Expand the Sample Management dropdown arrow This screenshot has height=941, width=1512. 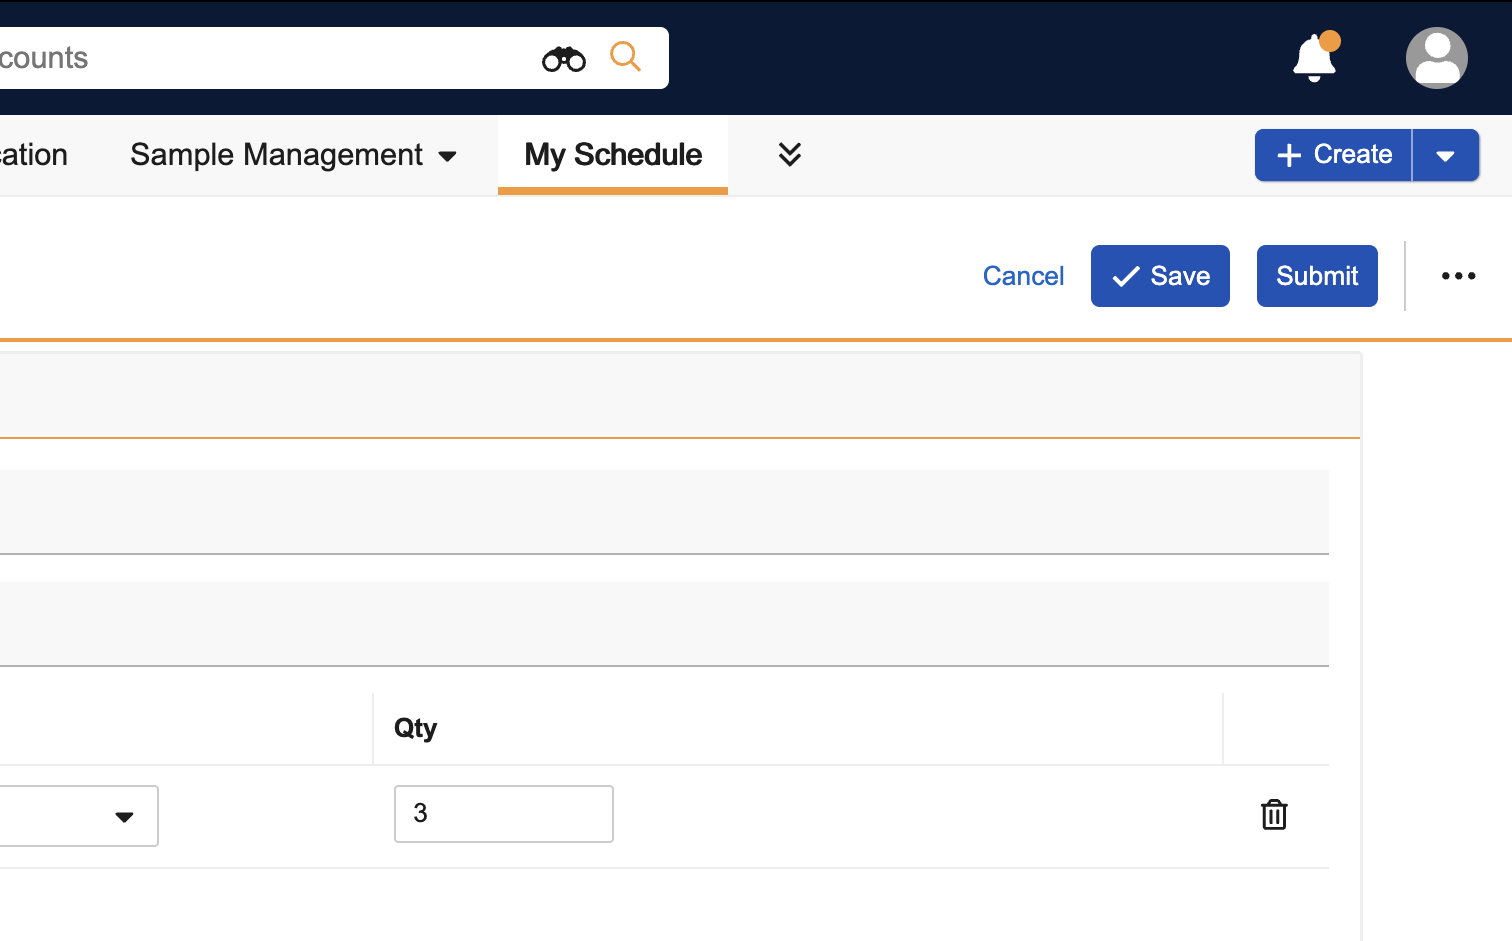click(x=448, y=156)
